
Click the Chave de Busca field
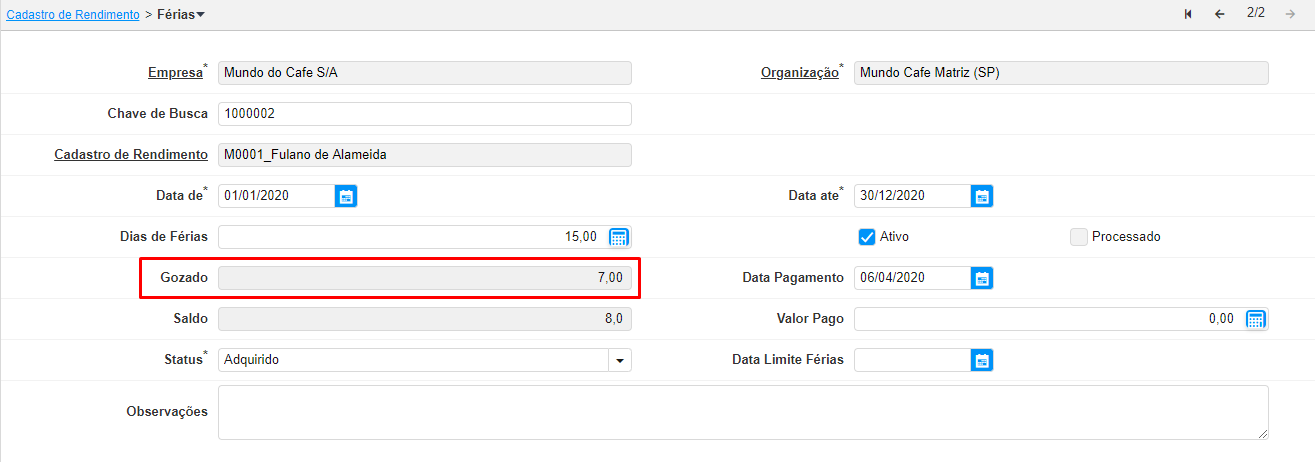(425, 114)
